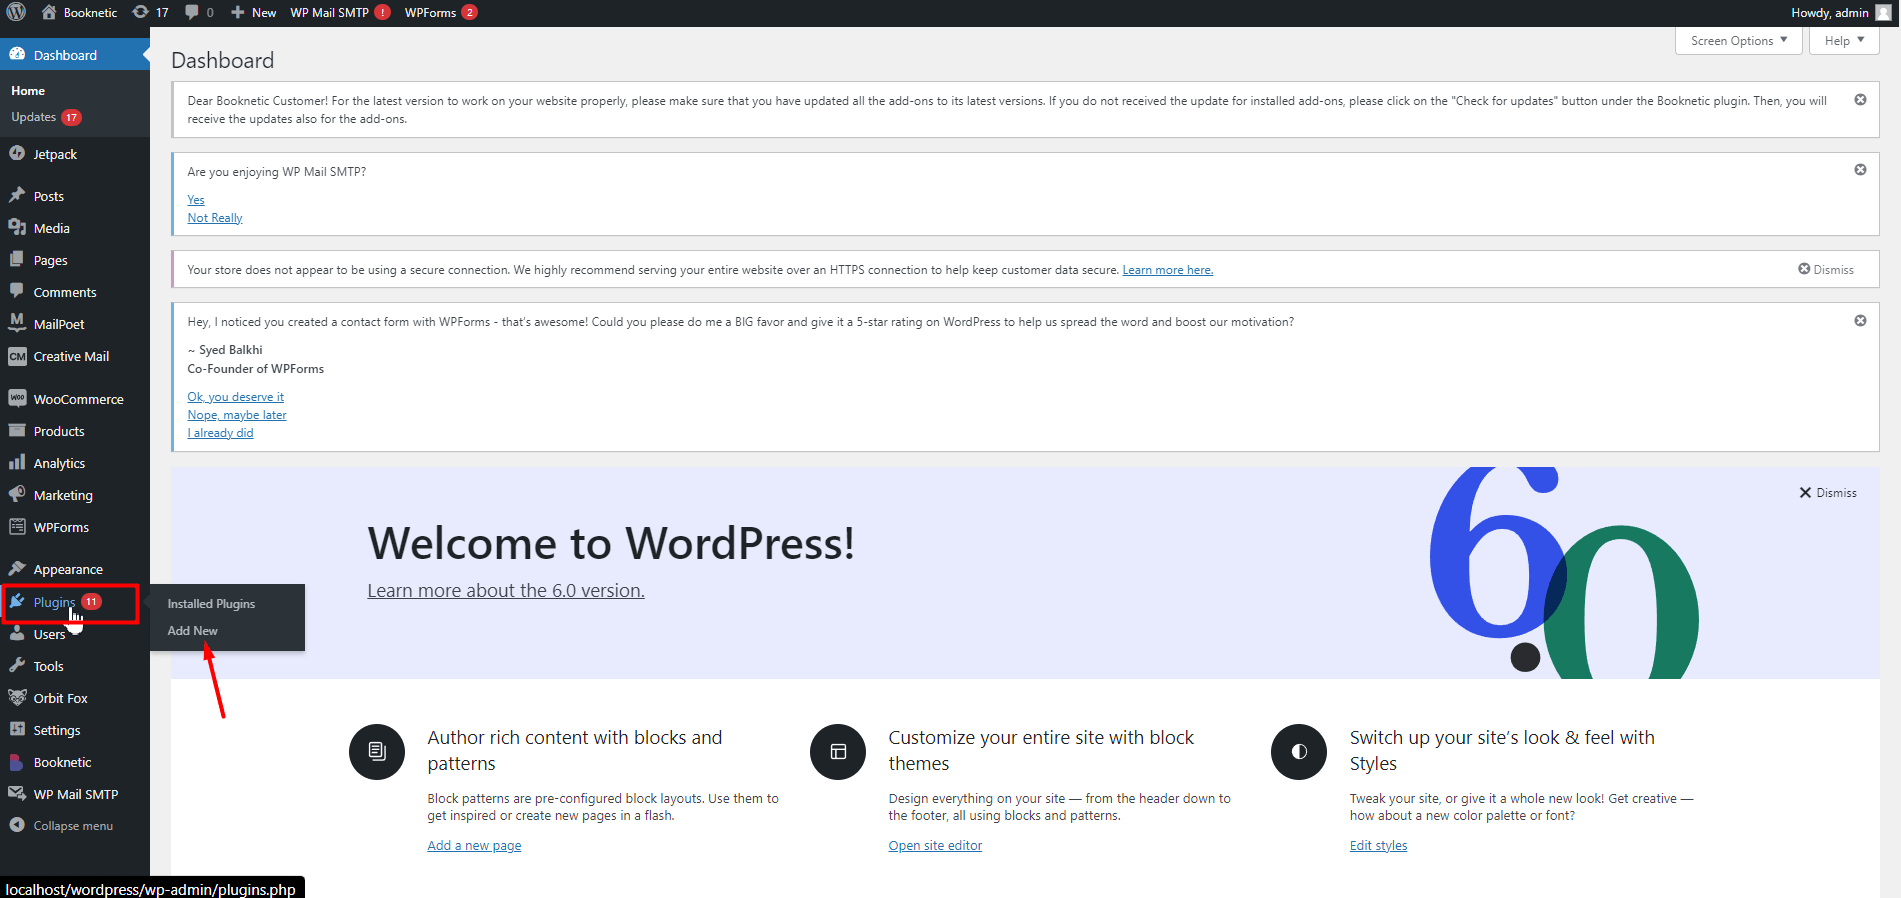Click Ok, you deserve it link
The width and height of the screenshot is (1901, 898).
[235, 397]
